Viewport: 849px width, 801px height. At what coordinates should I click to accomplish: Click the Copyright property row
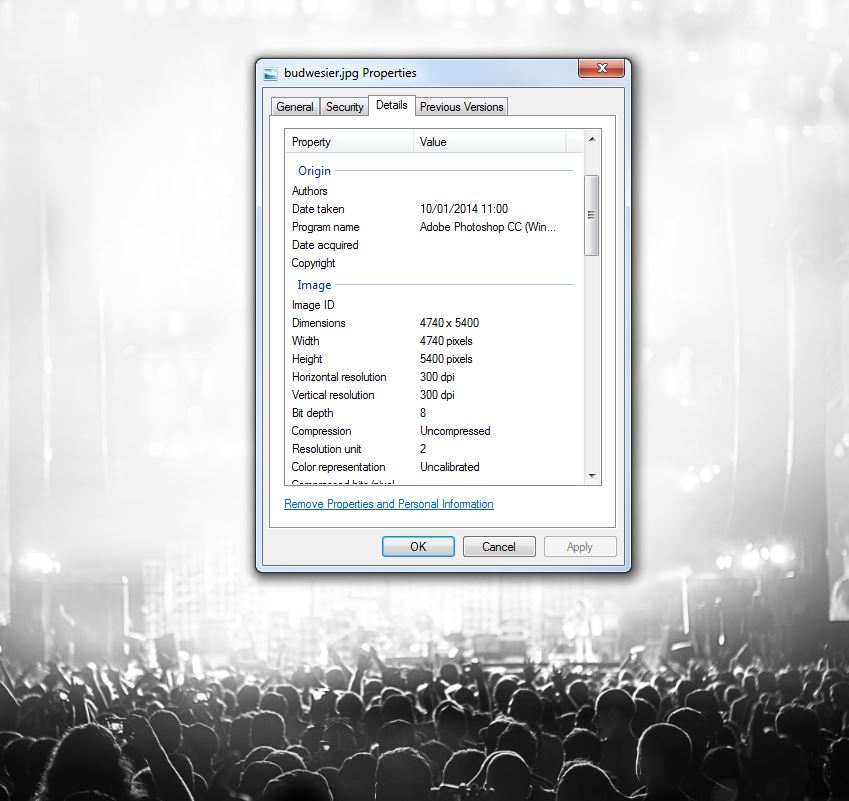(x=314, y=263)
